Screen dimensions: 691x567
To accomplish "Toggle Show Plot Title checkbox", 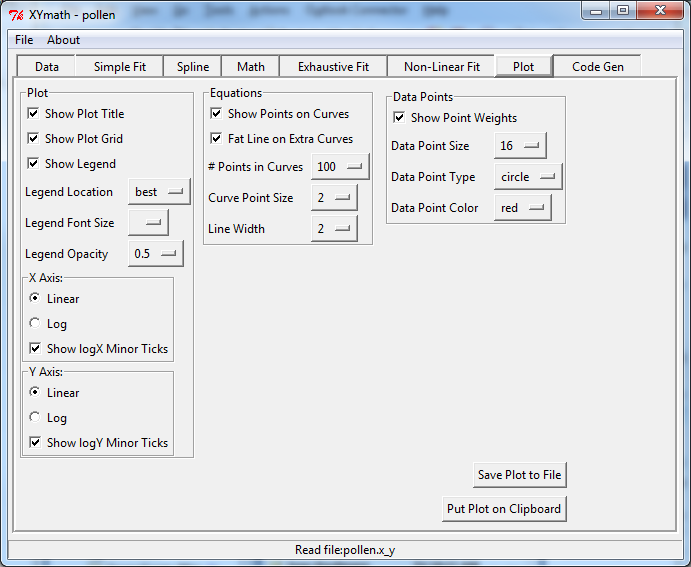I will pos(33,114).
